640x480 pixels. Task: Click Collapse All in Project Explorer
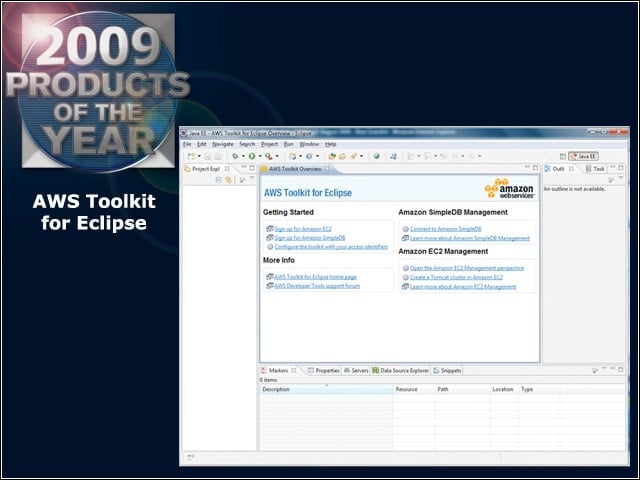point(219,180)
